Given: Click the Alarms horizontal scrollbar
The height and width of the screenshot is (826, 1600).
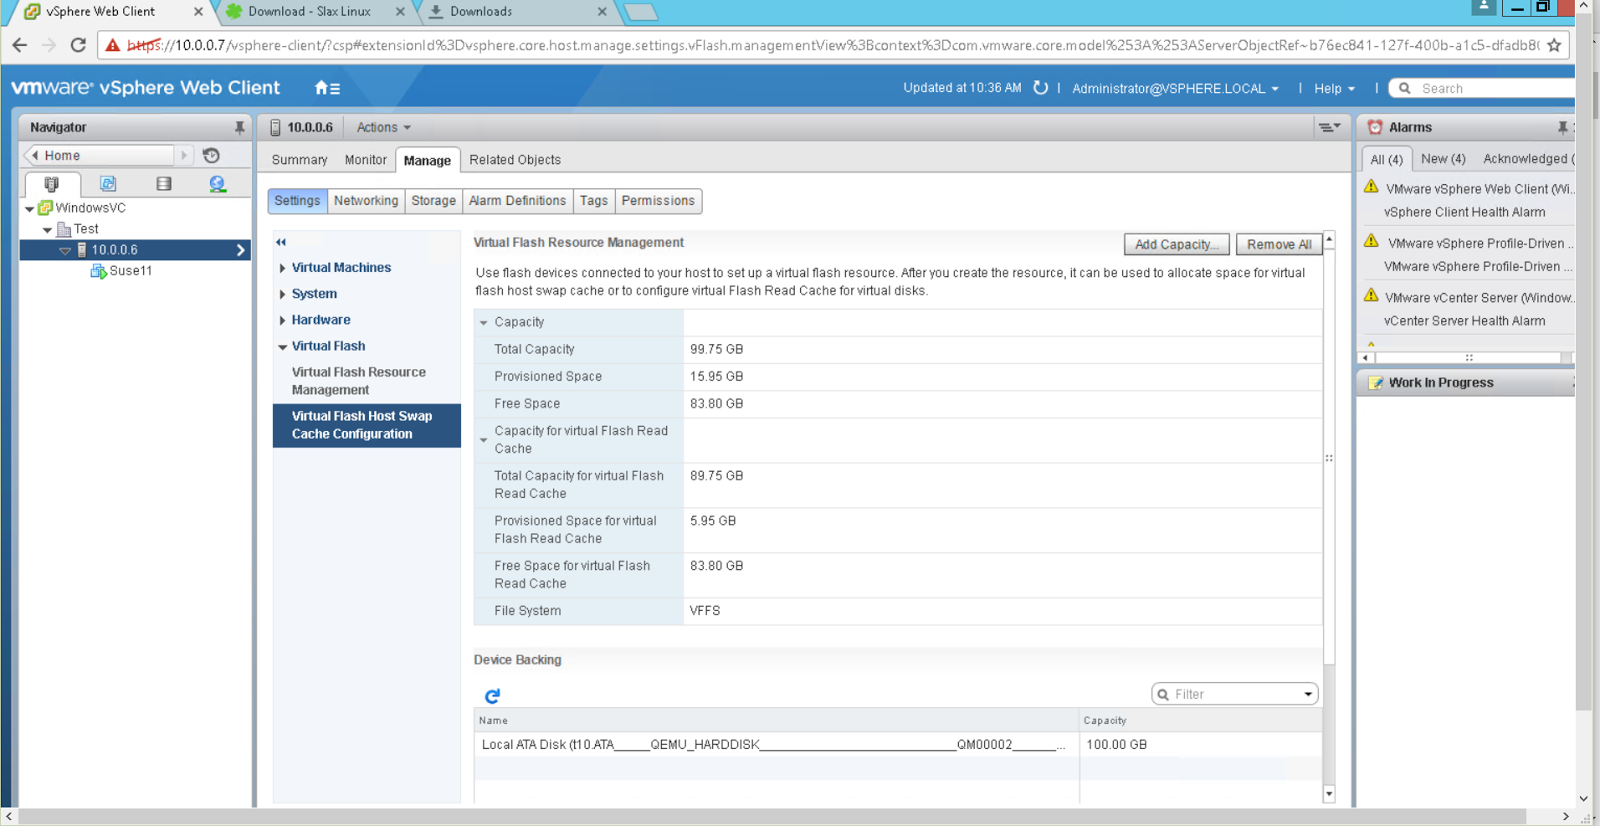Looking at the screenshot, I should [1467, 357].
